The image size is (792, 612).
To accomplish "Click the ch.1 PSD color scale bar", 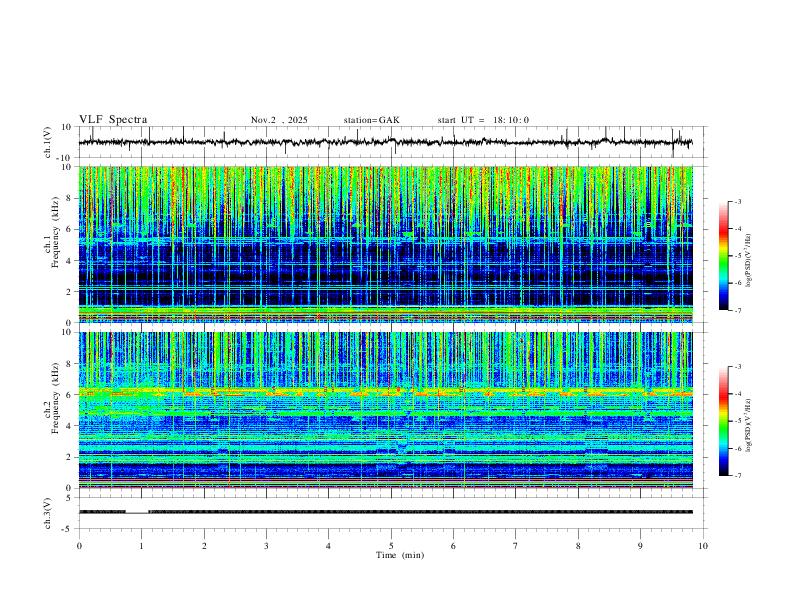I will click(724, 256).
